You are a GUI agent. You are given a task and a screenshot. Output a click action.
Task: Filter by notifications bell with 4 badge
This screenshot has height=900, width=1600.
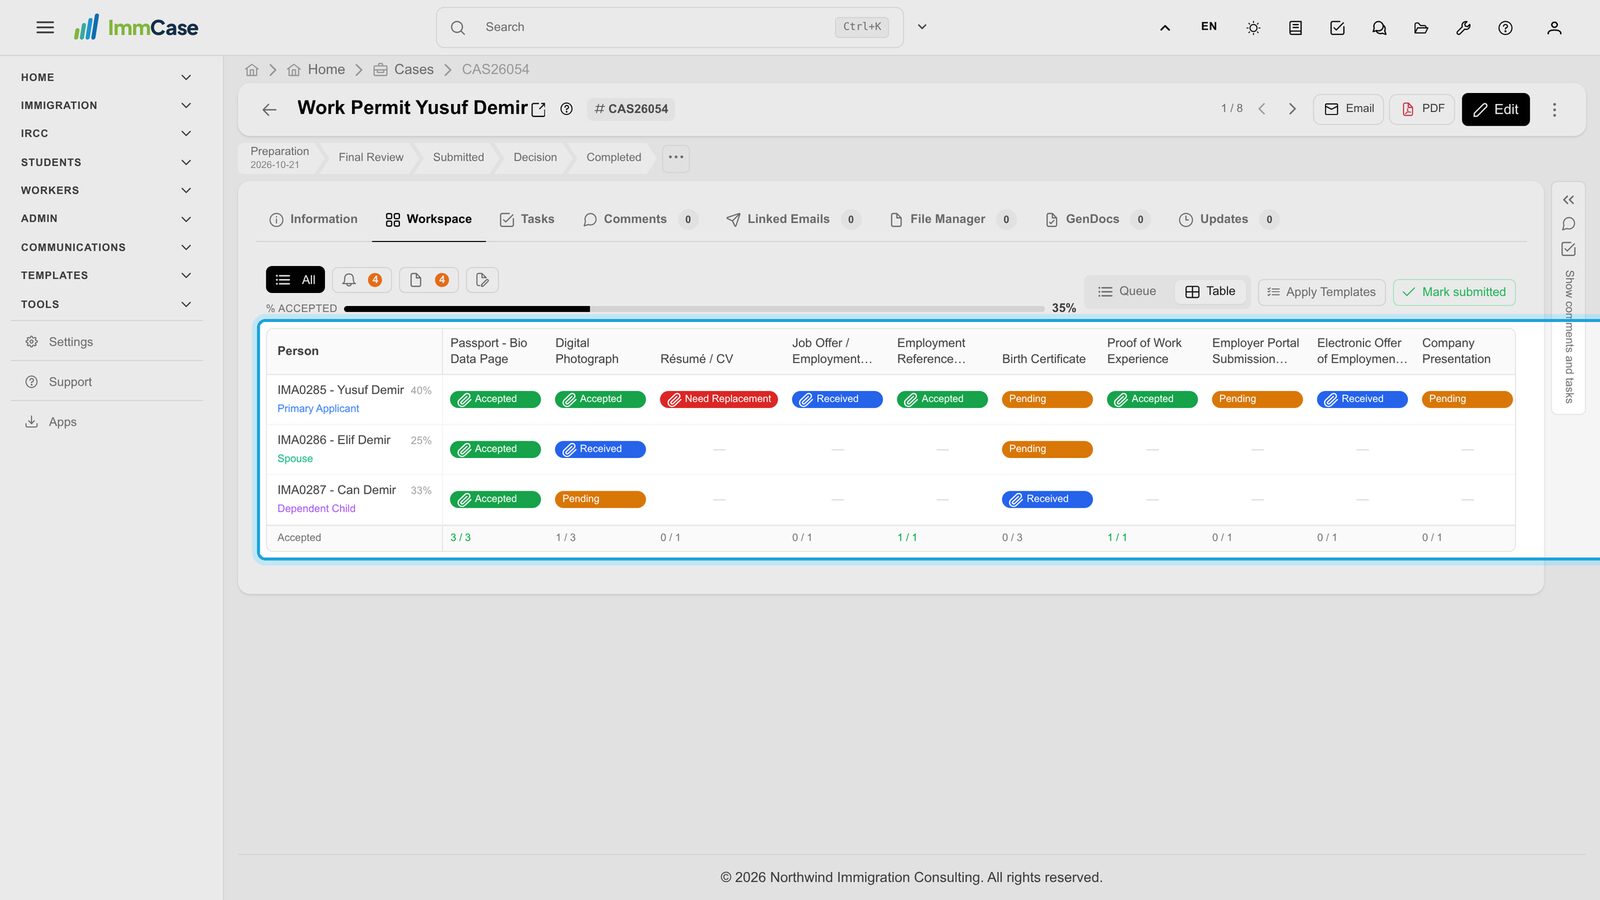click(361, 280)
